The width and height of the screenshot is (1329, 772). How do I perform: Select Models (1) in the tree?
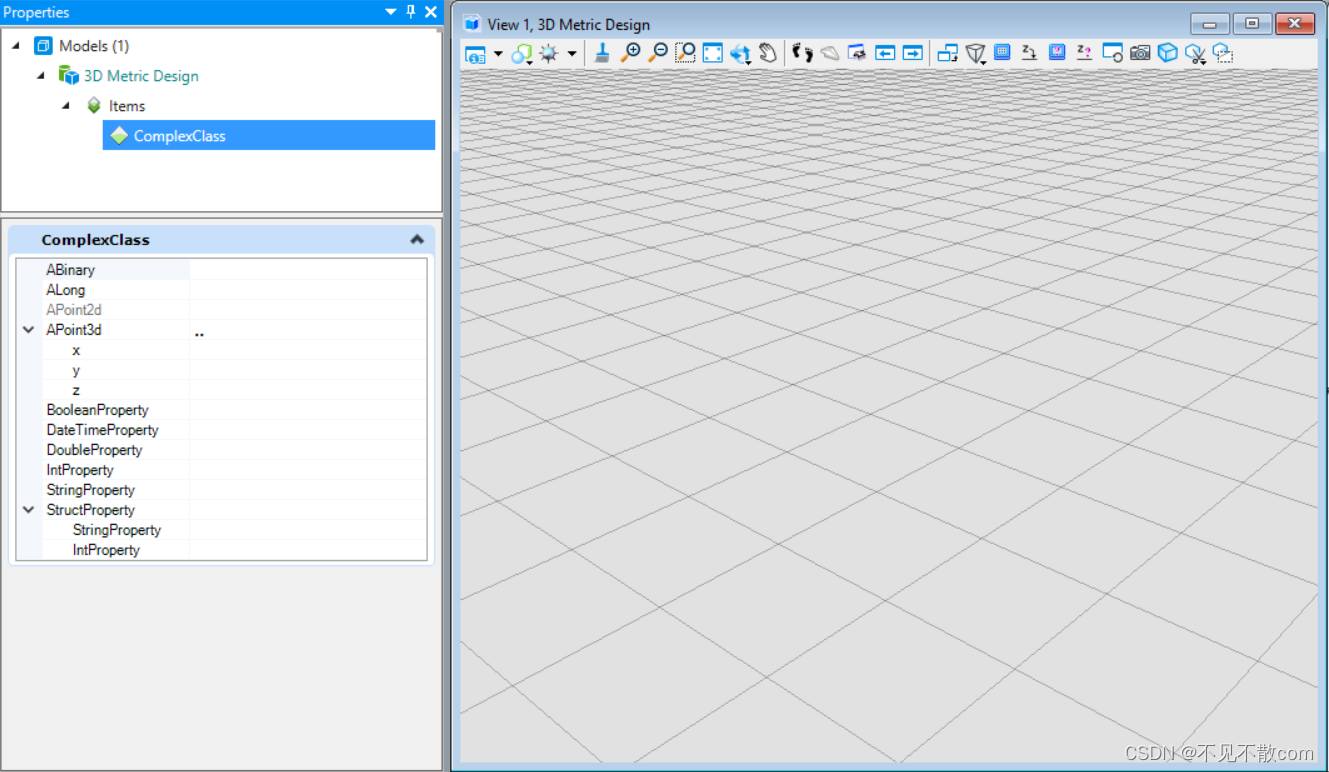(x=94, y=46)
